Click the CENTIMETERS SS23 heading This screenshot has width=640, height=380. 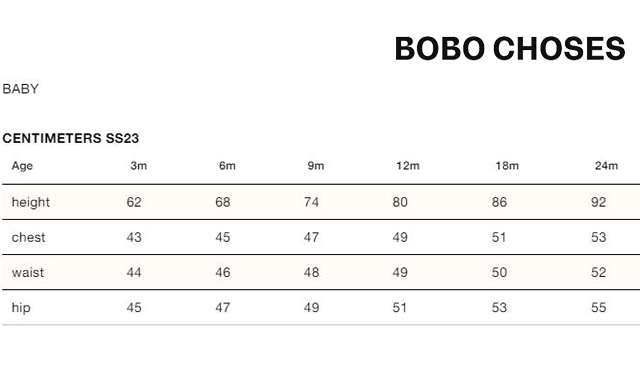pyautogui.click(x=71, y=138)
